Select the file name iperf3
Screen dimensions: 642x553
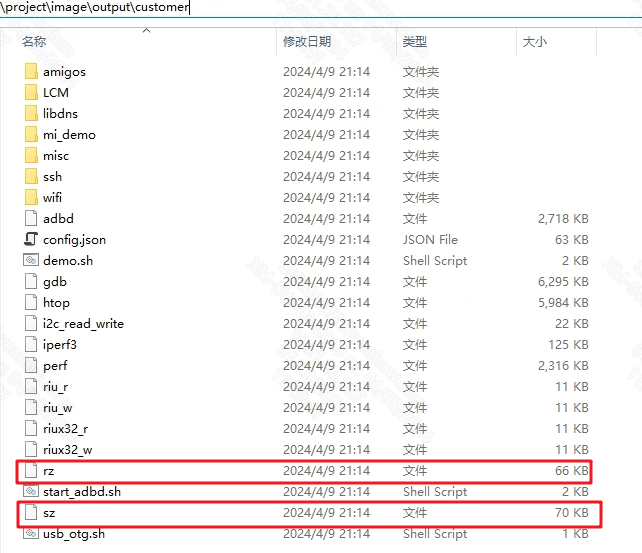point(60,345)
